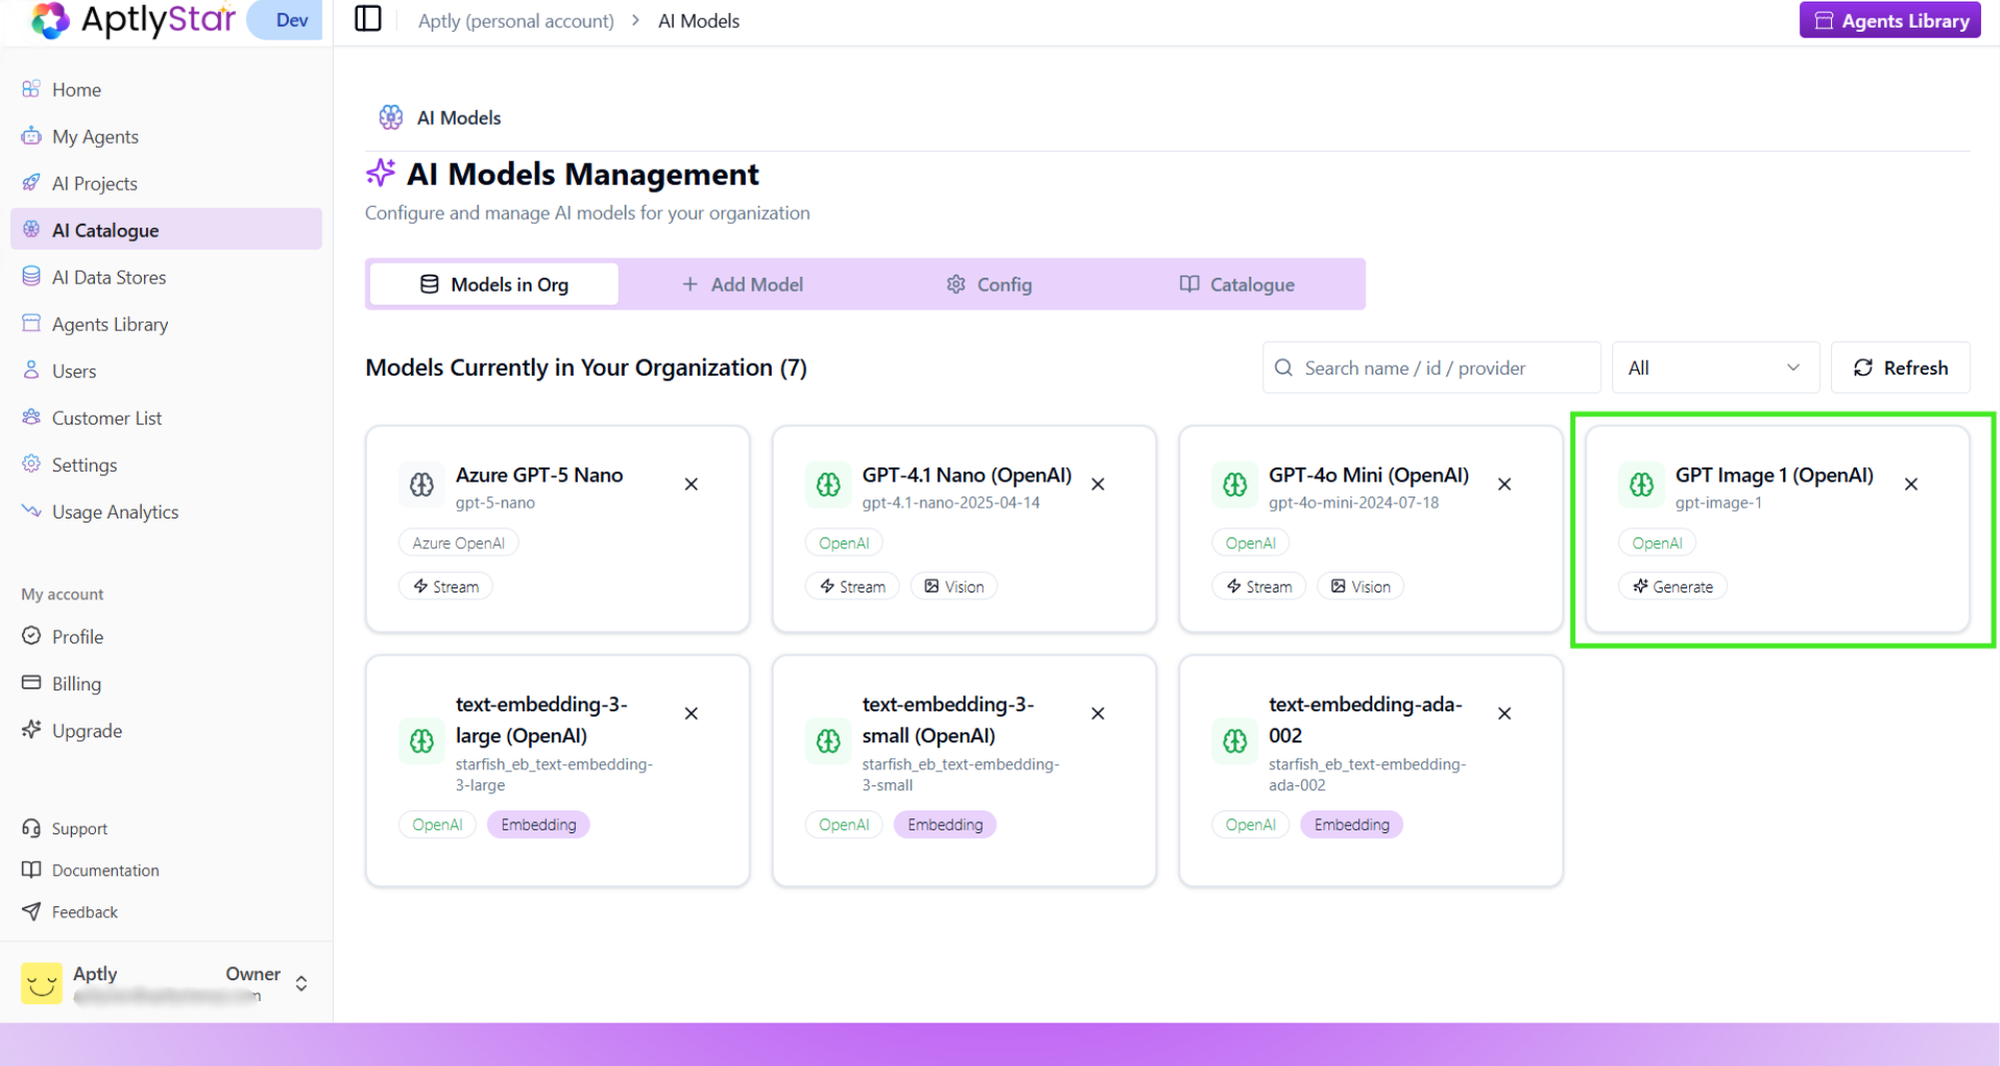Click the purple Agents Library button
This screenshot has height=1066, width=2000.
click(1890, 20)
